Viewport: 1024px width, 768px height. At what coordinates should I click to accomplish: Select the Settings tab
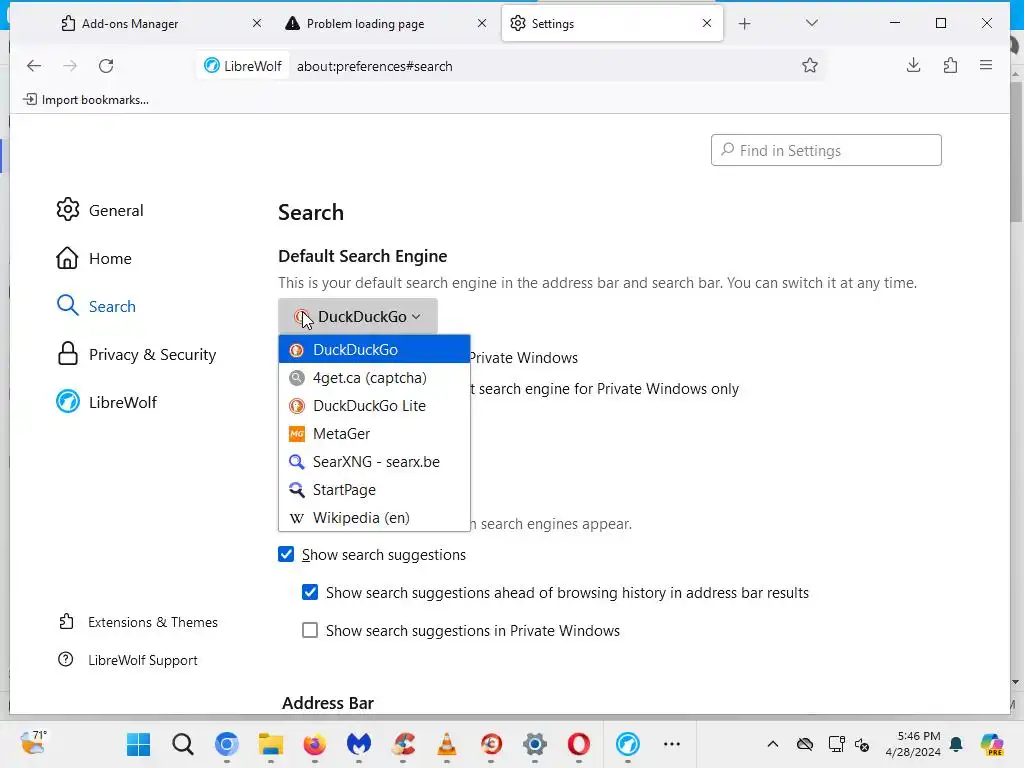pos(612,24)
